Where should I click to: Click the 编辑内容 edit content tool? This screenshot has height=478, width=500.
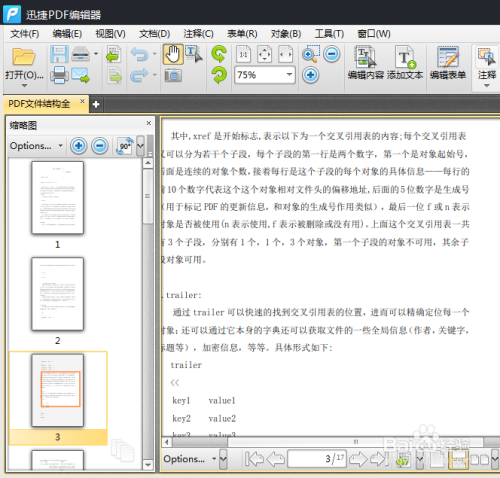point(366,63)
